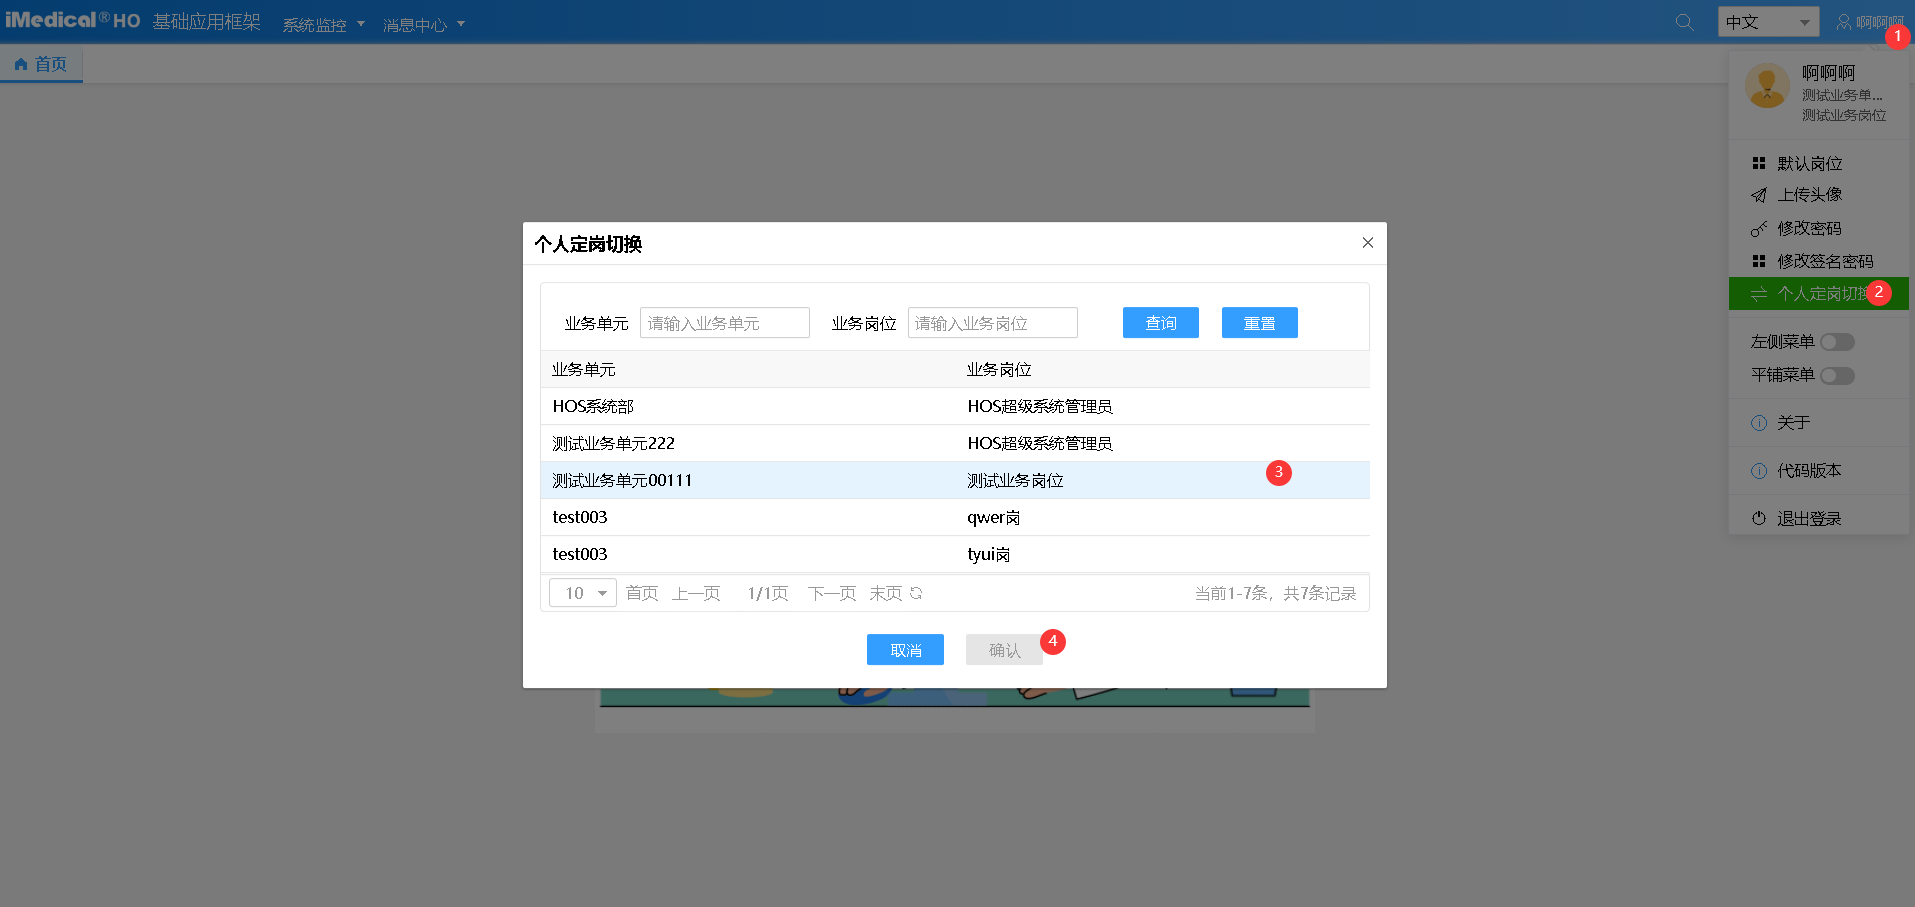Select the 默认岗位 grid icon
The image size is (1915, 907).
pyautogui.click(x=1759, y=162)
